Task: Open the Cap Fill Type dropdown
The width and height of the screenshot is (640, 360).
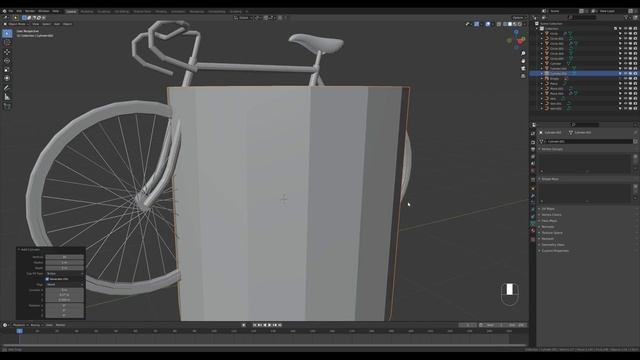Action: coord(64,273)
